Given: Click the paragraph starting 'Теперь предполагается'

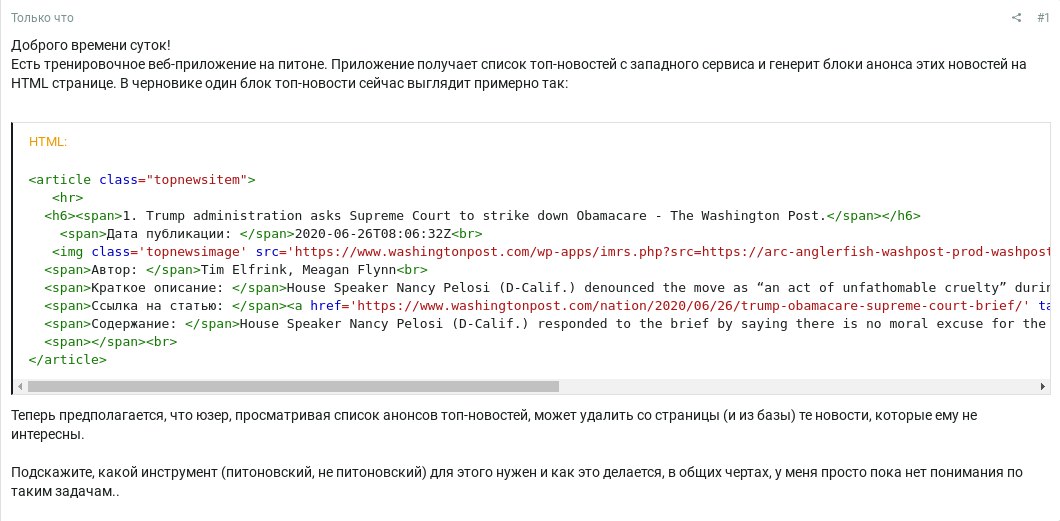Looking at the screenshot, I should point(494,424).
